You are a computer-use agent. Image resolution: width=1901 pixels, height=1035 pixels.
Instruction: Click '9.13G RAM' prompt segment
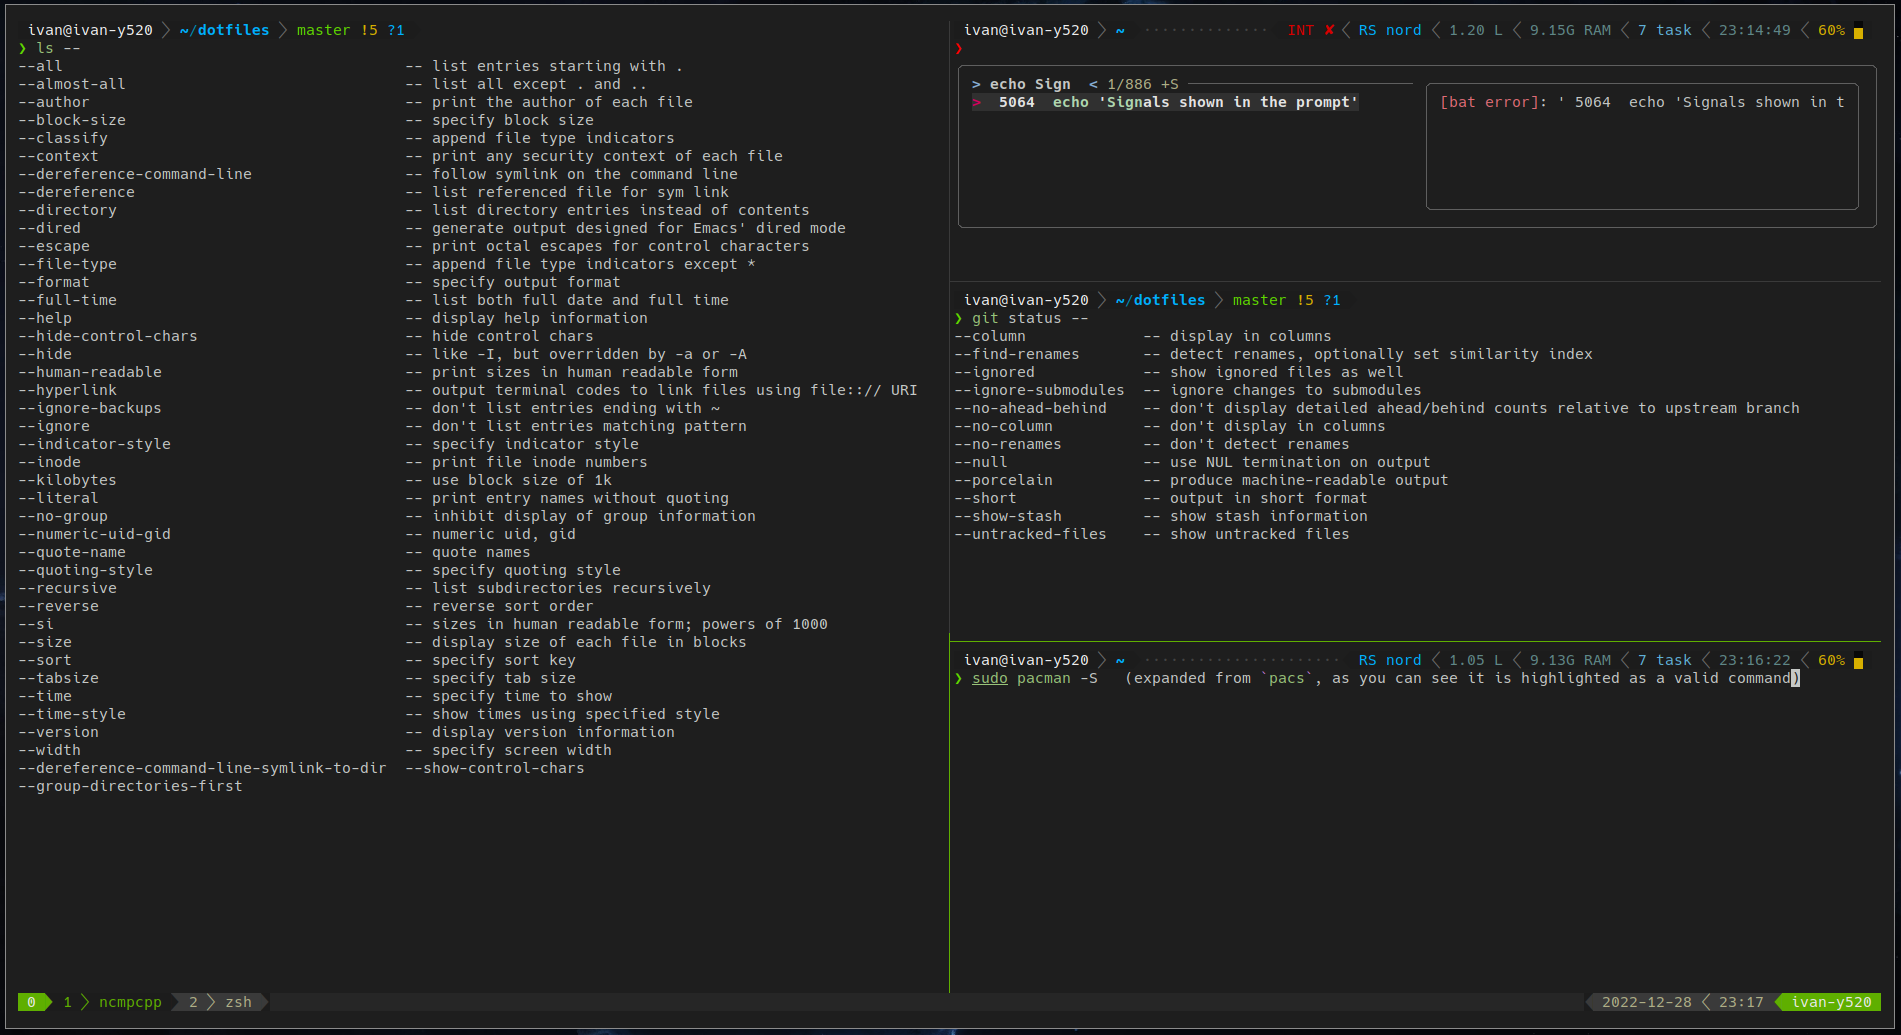1570,660
